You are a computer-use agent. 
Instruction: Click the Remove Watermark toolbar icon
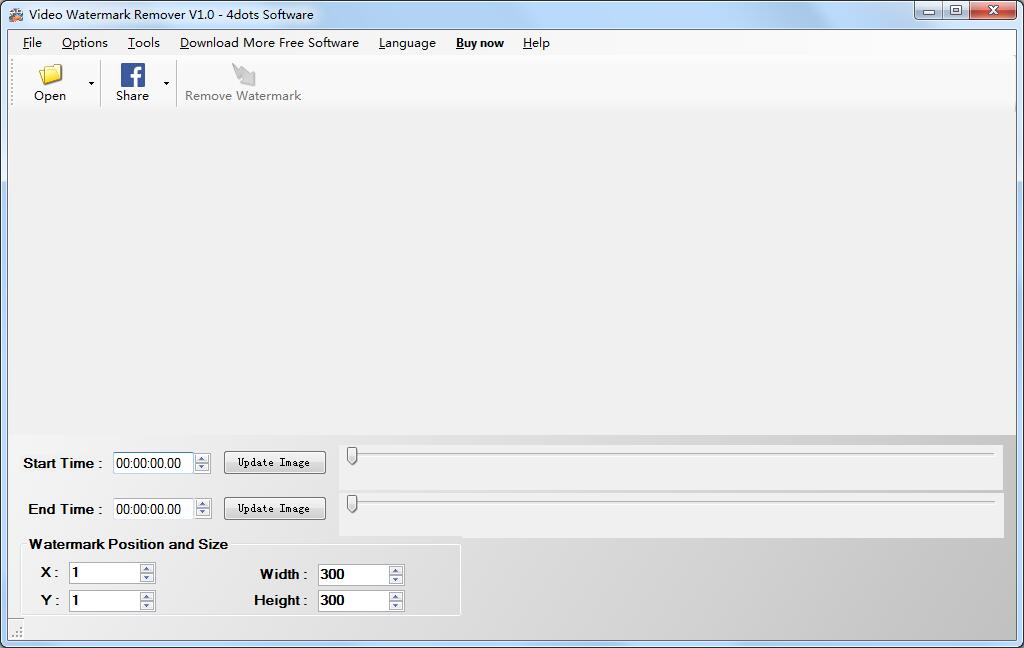243,75
